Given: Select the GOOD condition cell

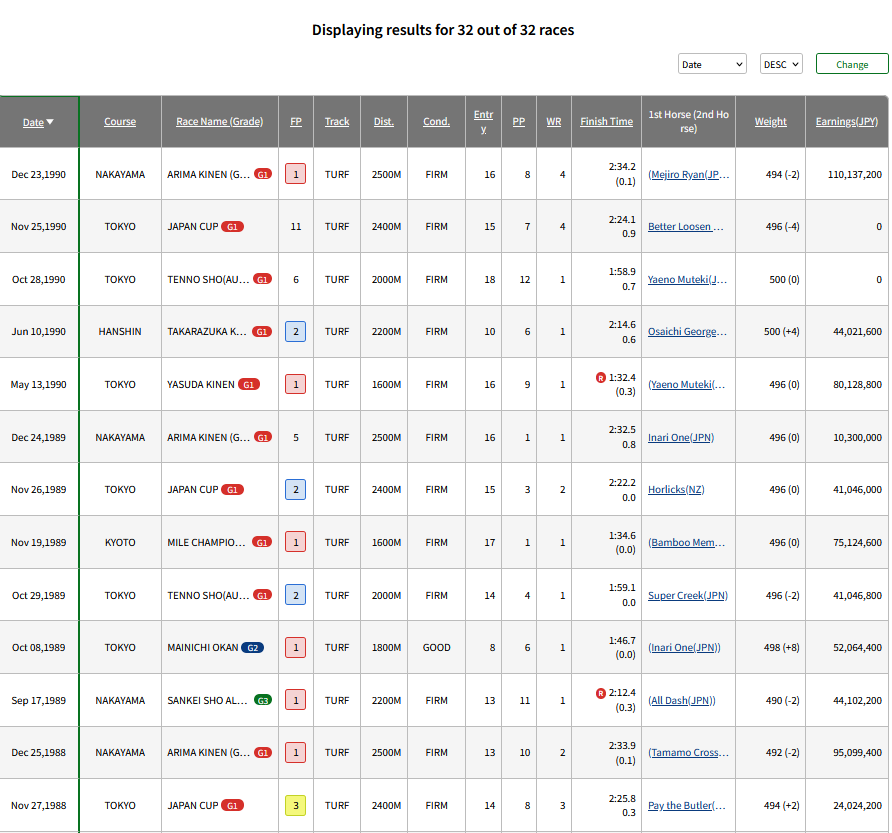Looking at the screenshot, I should [x=436, y=648].
